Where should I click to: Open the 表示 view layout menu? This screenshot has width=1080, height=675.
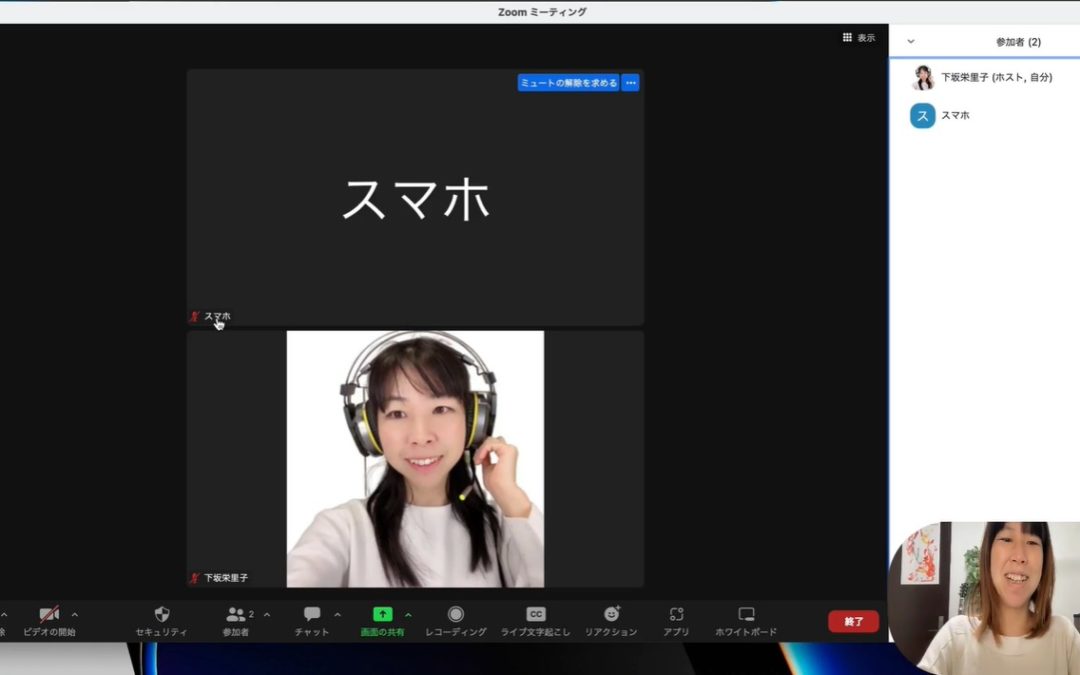[858, 38]
